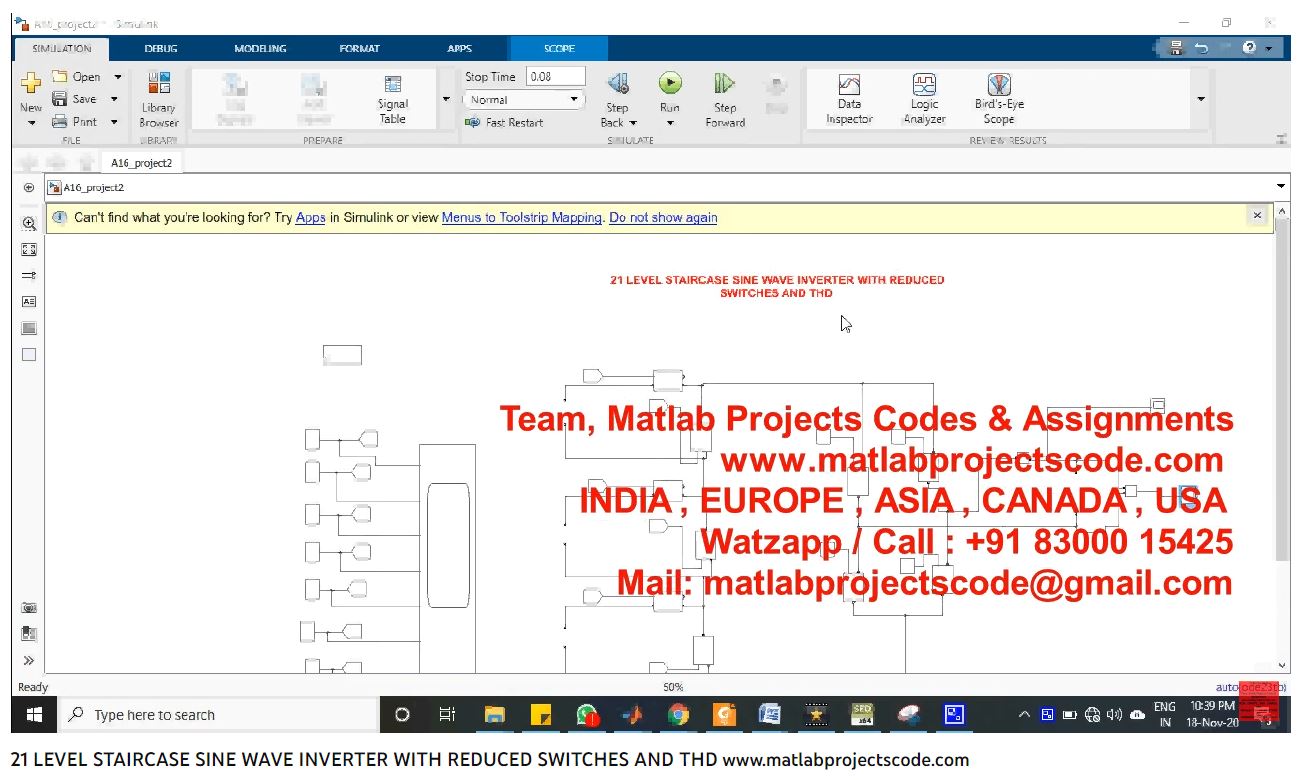Switch to the APPS tab
This screenshot has width=1303, height=780.
(459, 48)
